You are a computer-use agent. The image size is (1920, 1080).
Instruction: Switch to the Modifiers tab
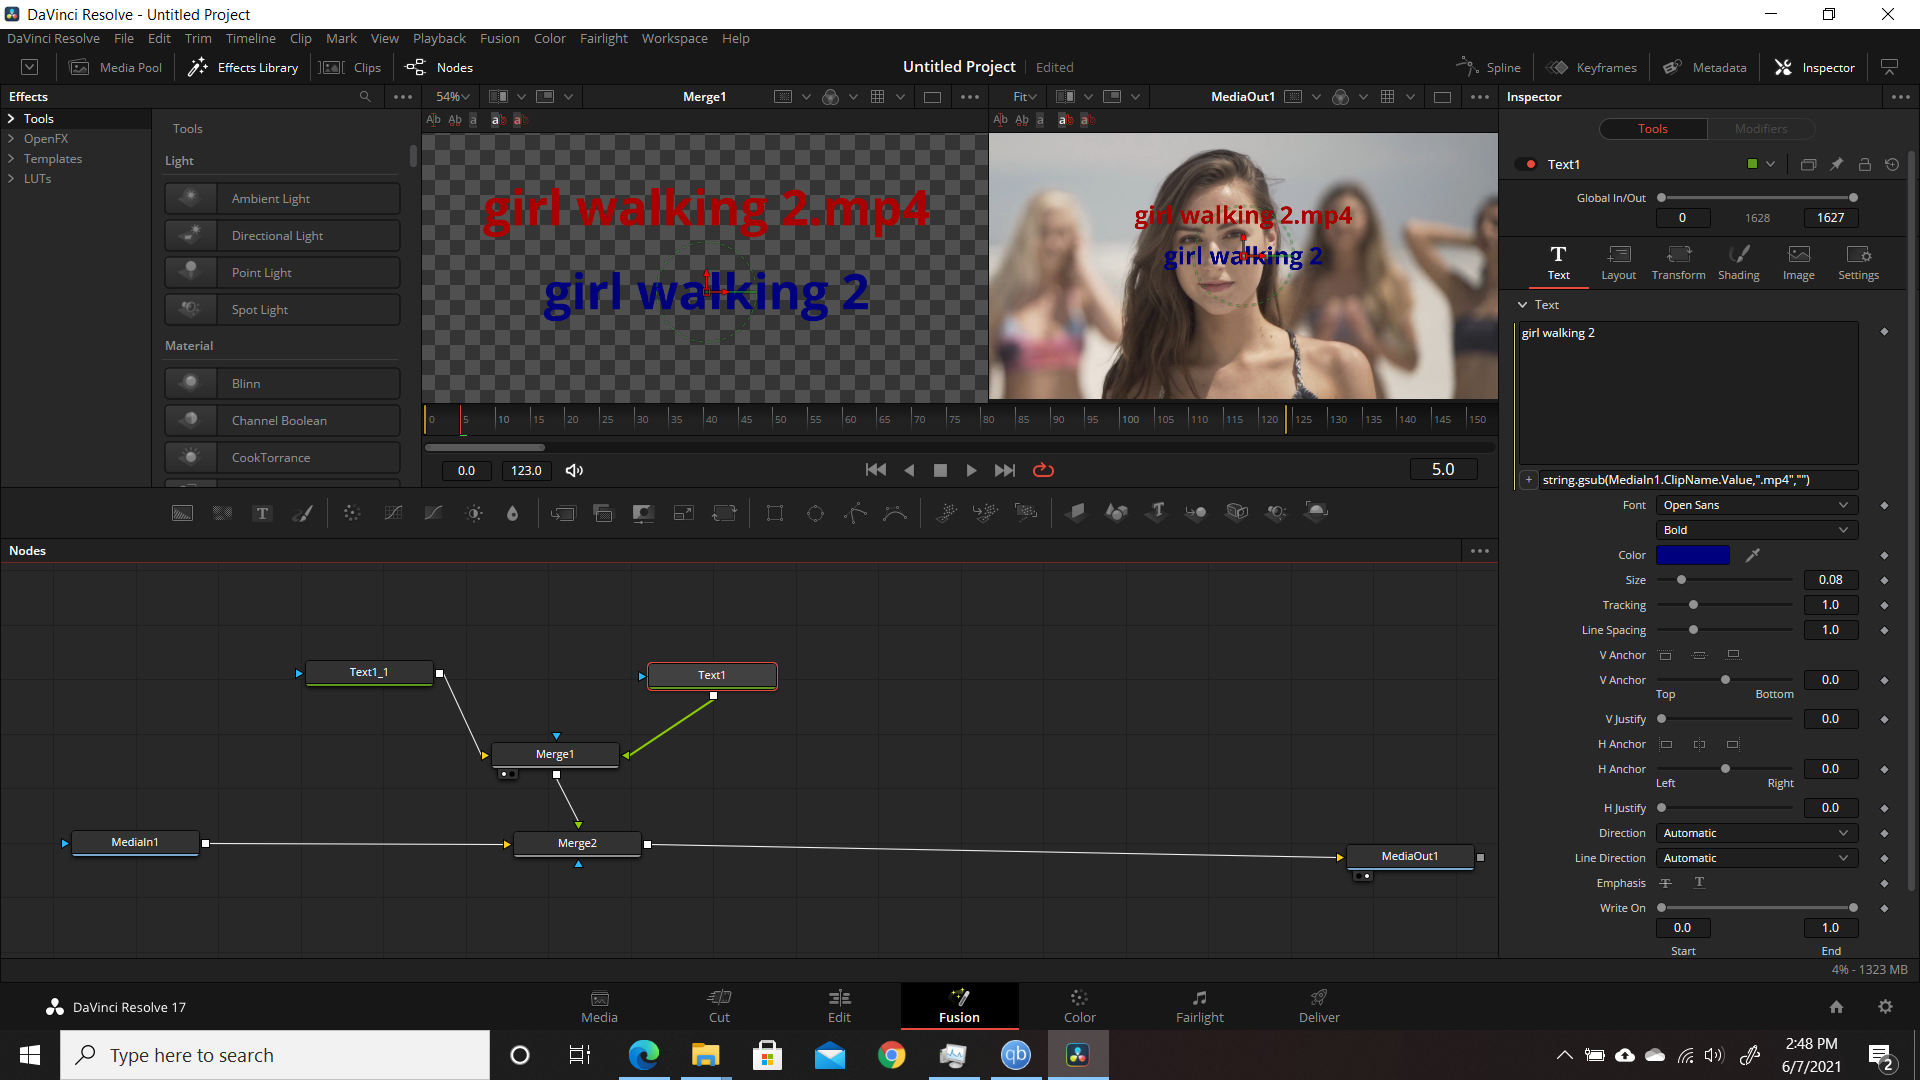coord(1760,128)
